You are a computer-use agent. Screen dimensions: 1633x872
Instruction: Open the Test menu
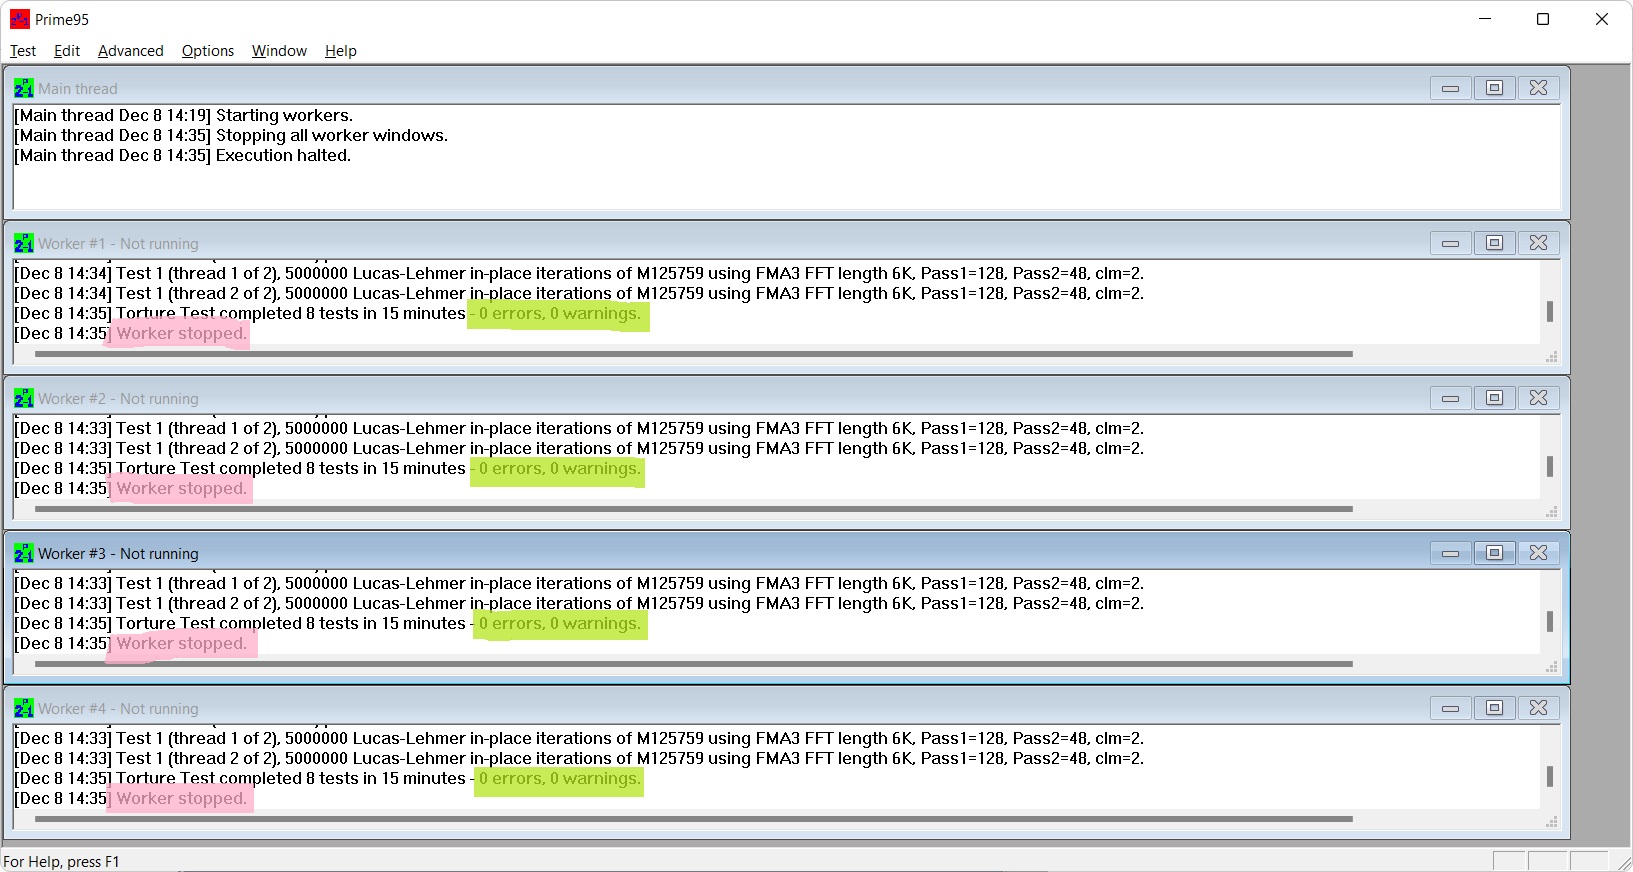pos(23,51)
